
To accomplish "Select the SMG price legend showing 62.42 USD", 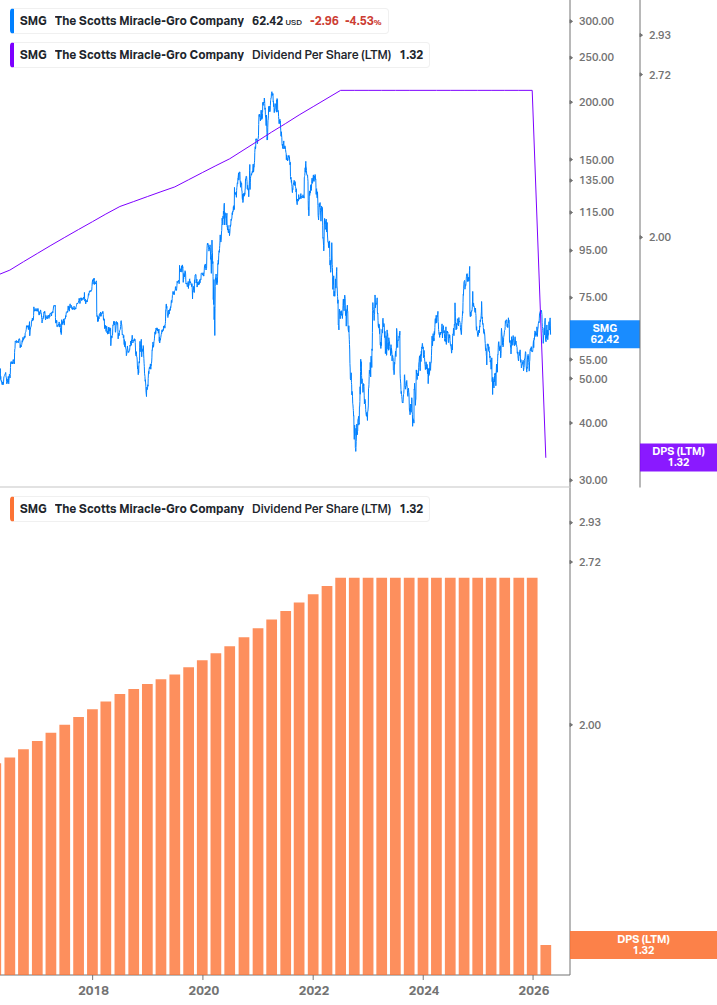I will click(199, 21).
